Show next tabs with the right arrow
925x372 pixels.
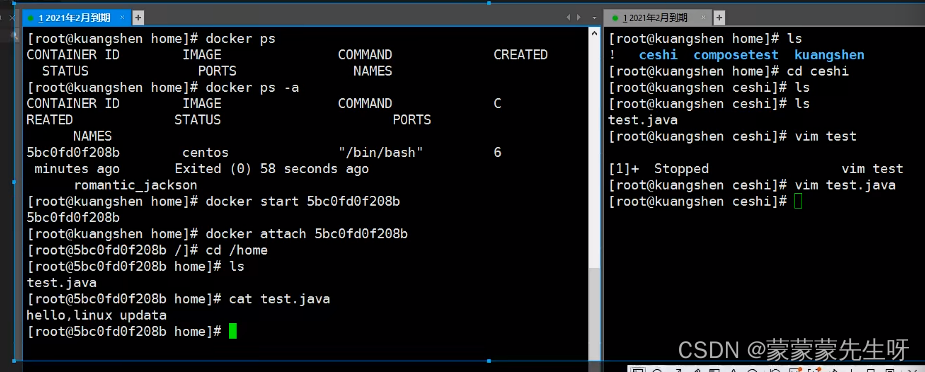click(x=579, y=18)
